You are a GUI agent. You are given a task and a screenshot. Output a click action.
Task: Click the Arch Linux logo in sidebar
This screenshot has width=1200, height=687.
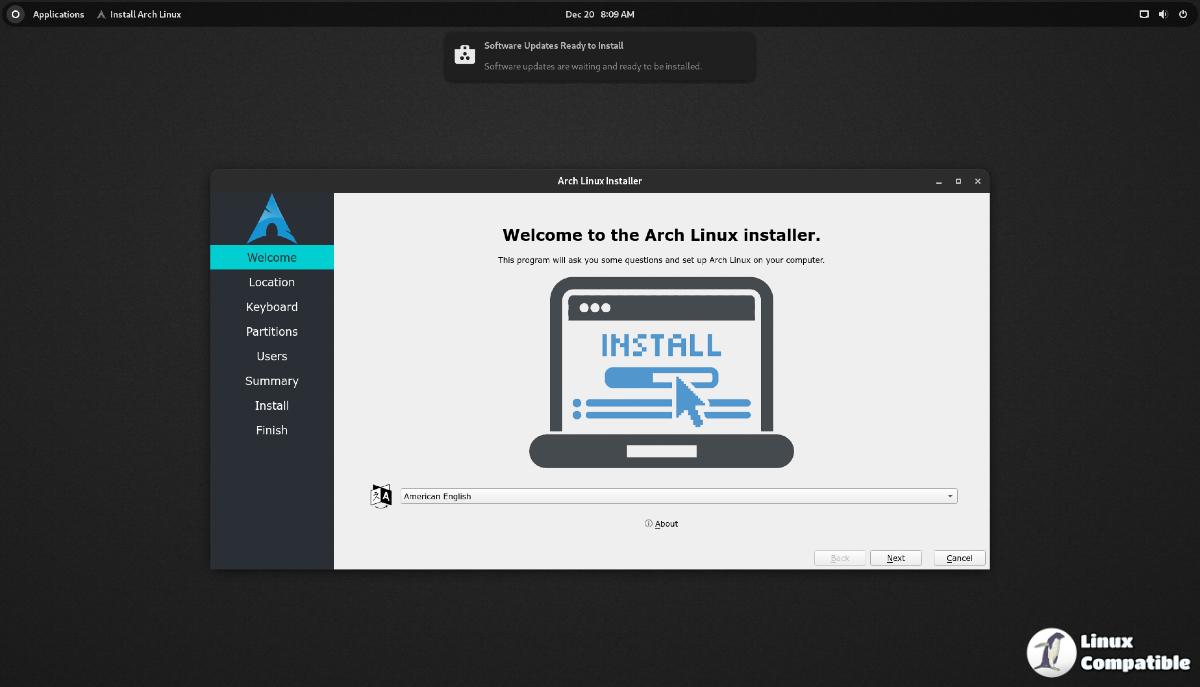tap(271, 219)
